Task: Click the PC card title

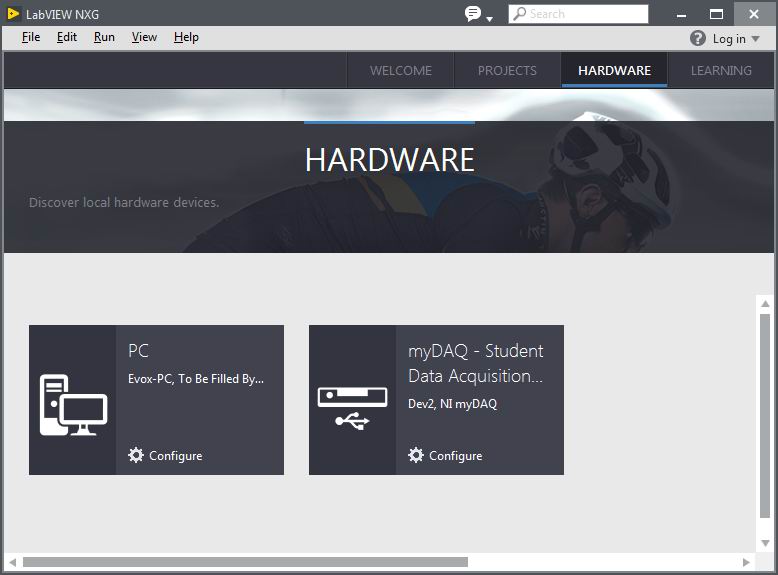Action: [x=138, y=351]
